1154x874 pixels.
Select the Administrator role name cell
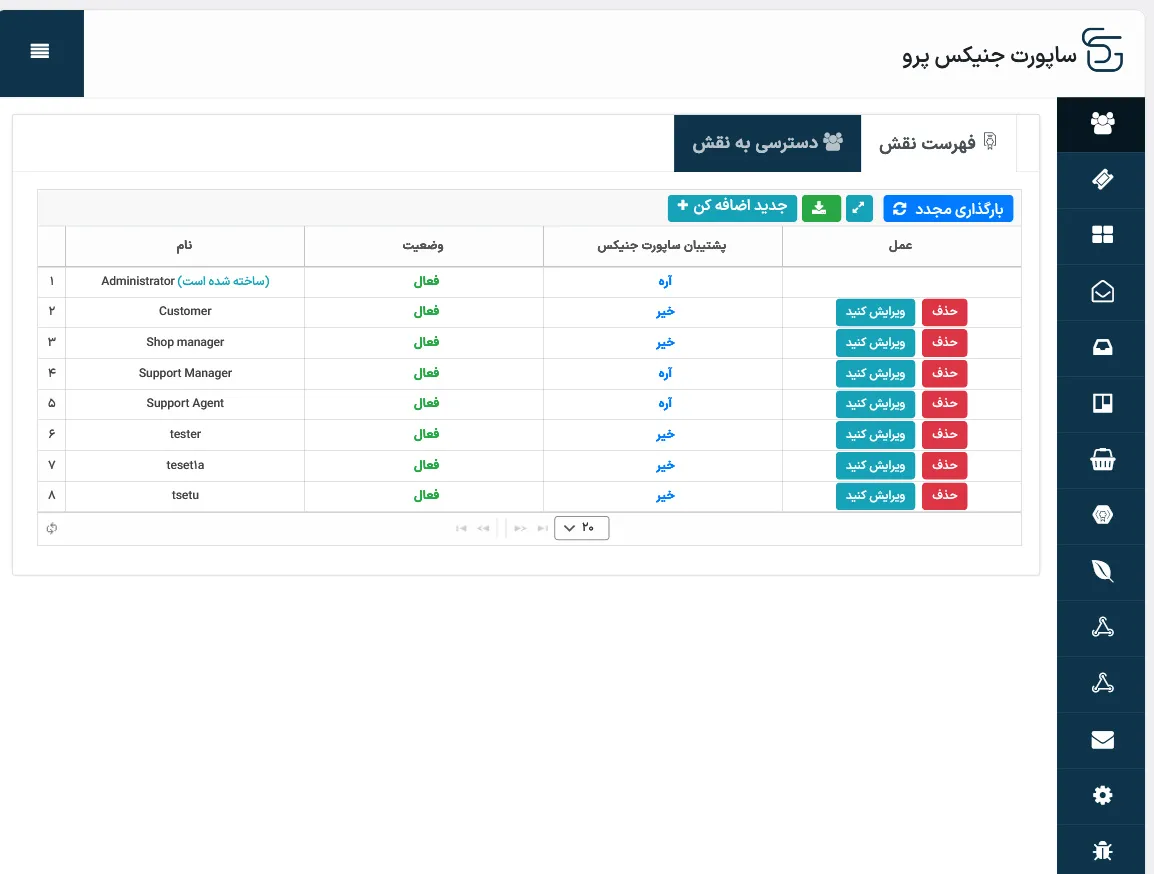point(185,281)
